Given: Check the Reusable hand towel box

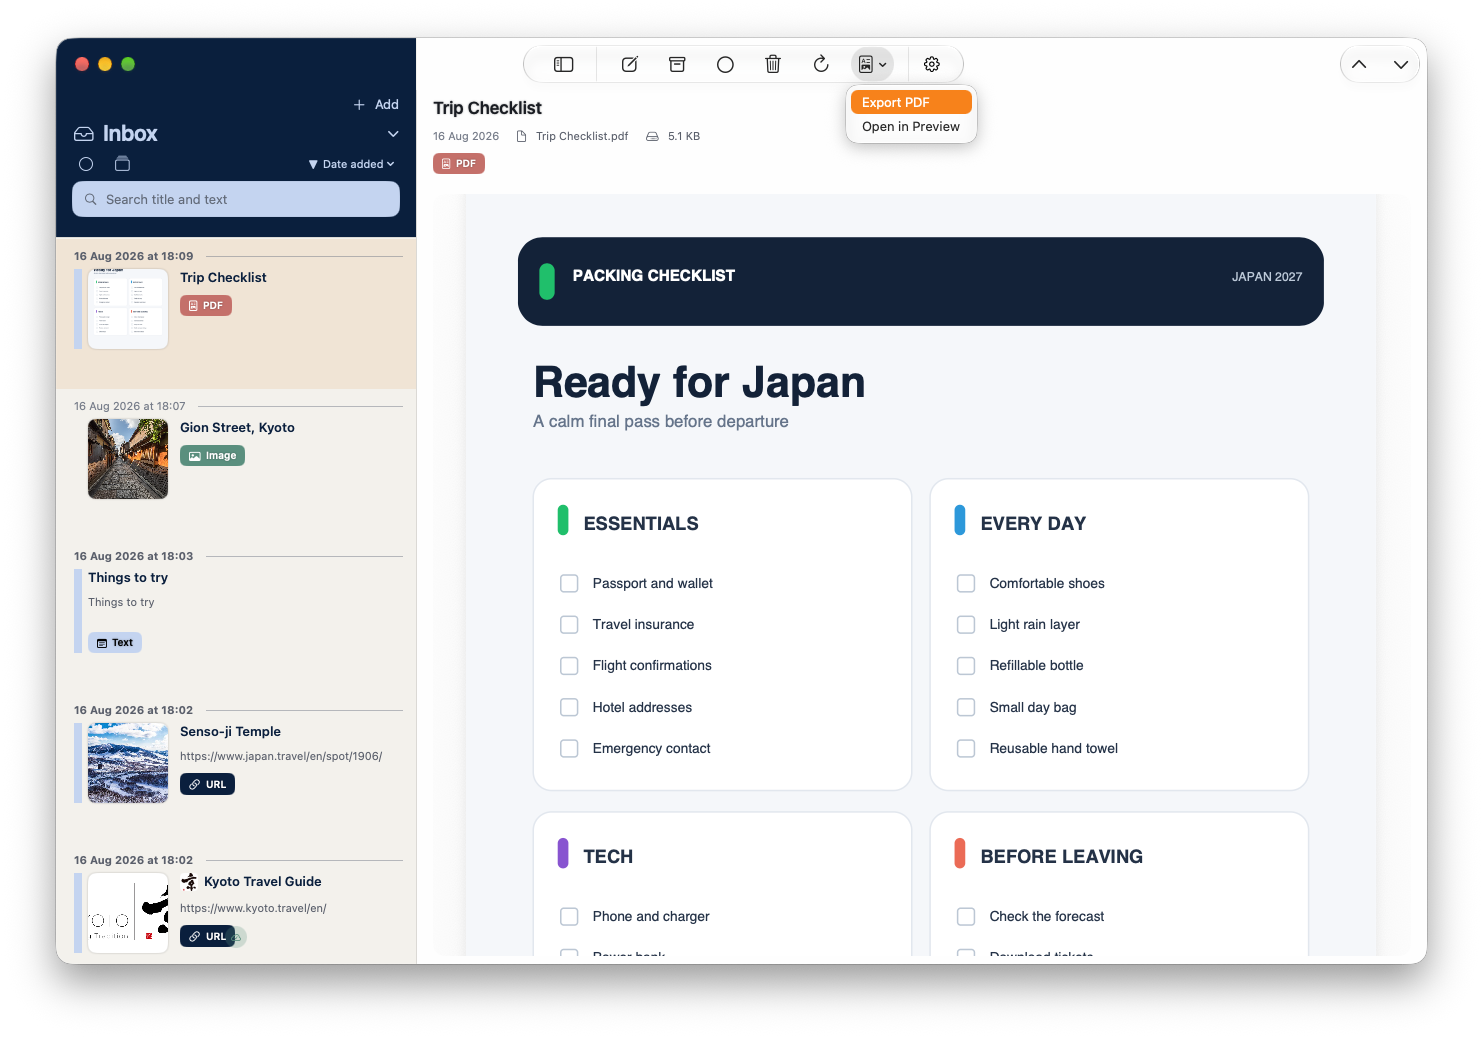Looking at the screenshot, I should (966, 748).
